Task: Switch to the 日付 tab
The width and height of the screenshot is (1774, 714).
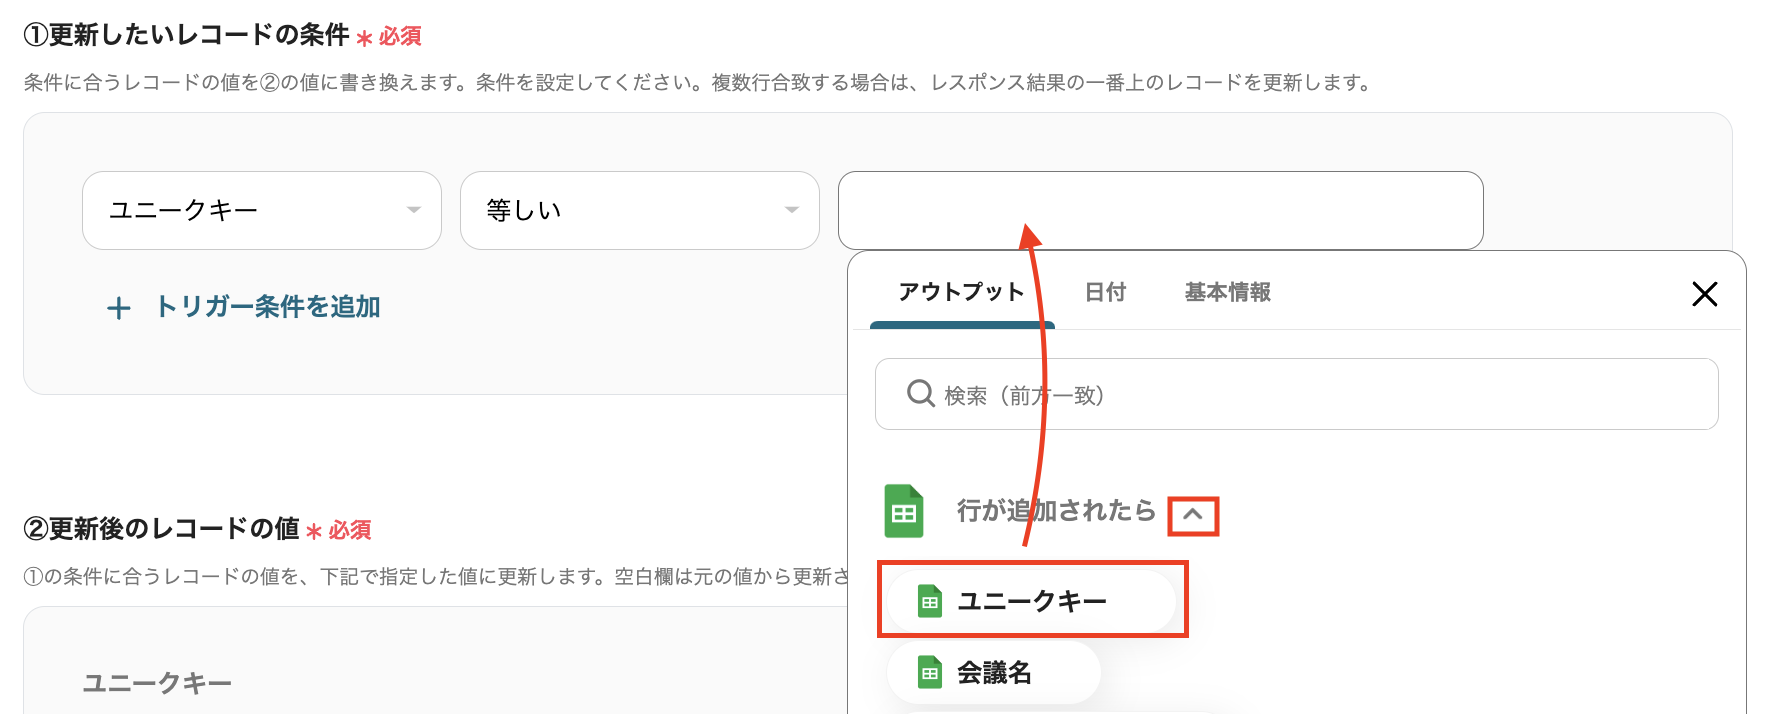Action: click(x=1106, y=292)
